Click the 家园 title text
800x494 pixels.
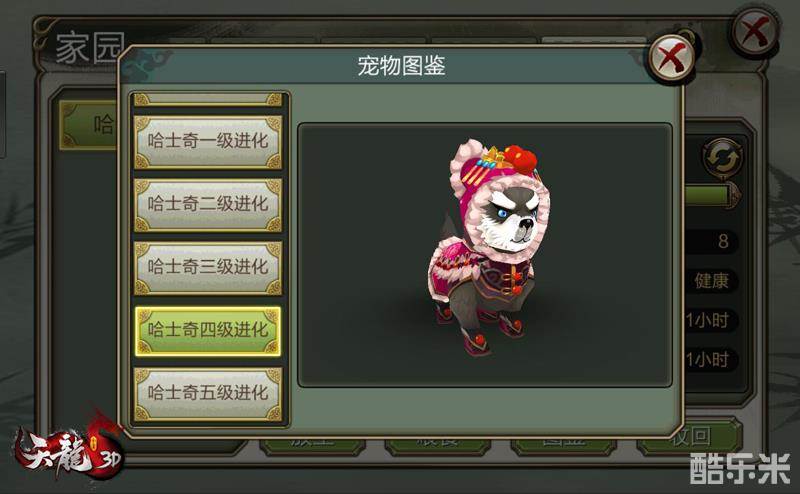click(x=90, y=47)
